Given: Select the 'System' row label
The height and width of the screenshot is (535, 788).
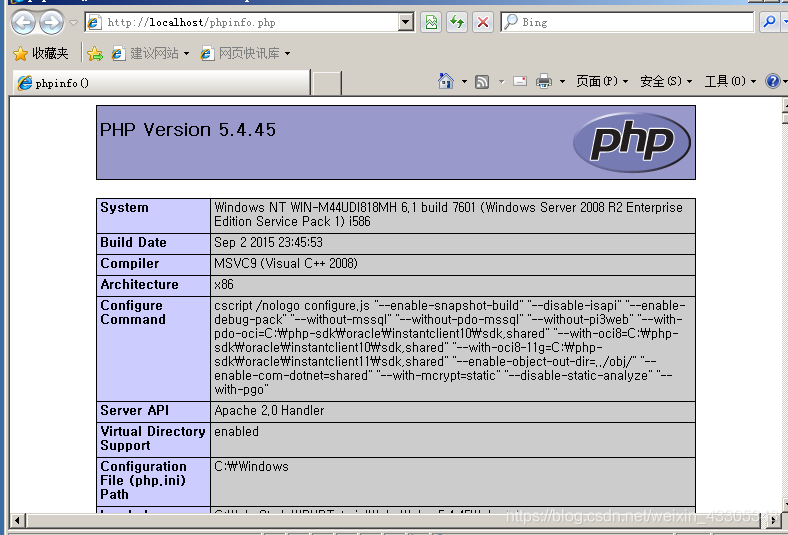Looking at the screenshot, I should [124, 208].
